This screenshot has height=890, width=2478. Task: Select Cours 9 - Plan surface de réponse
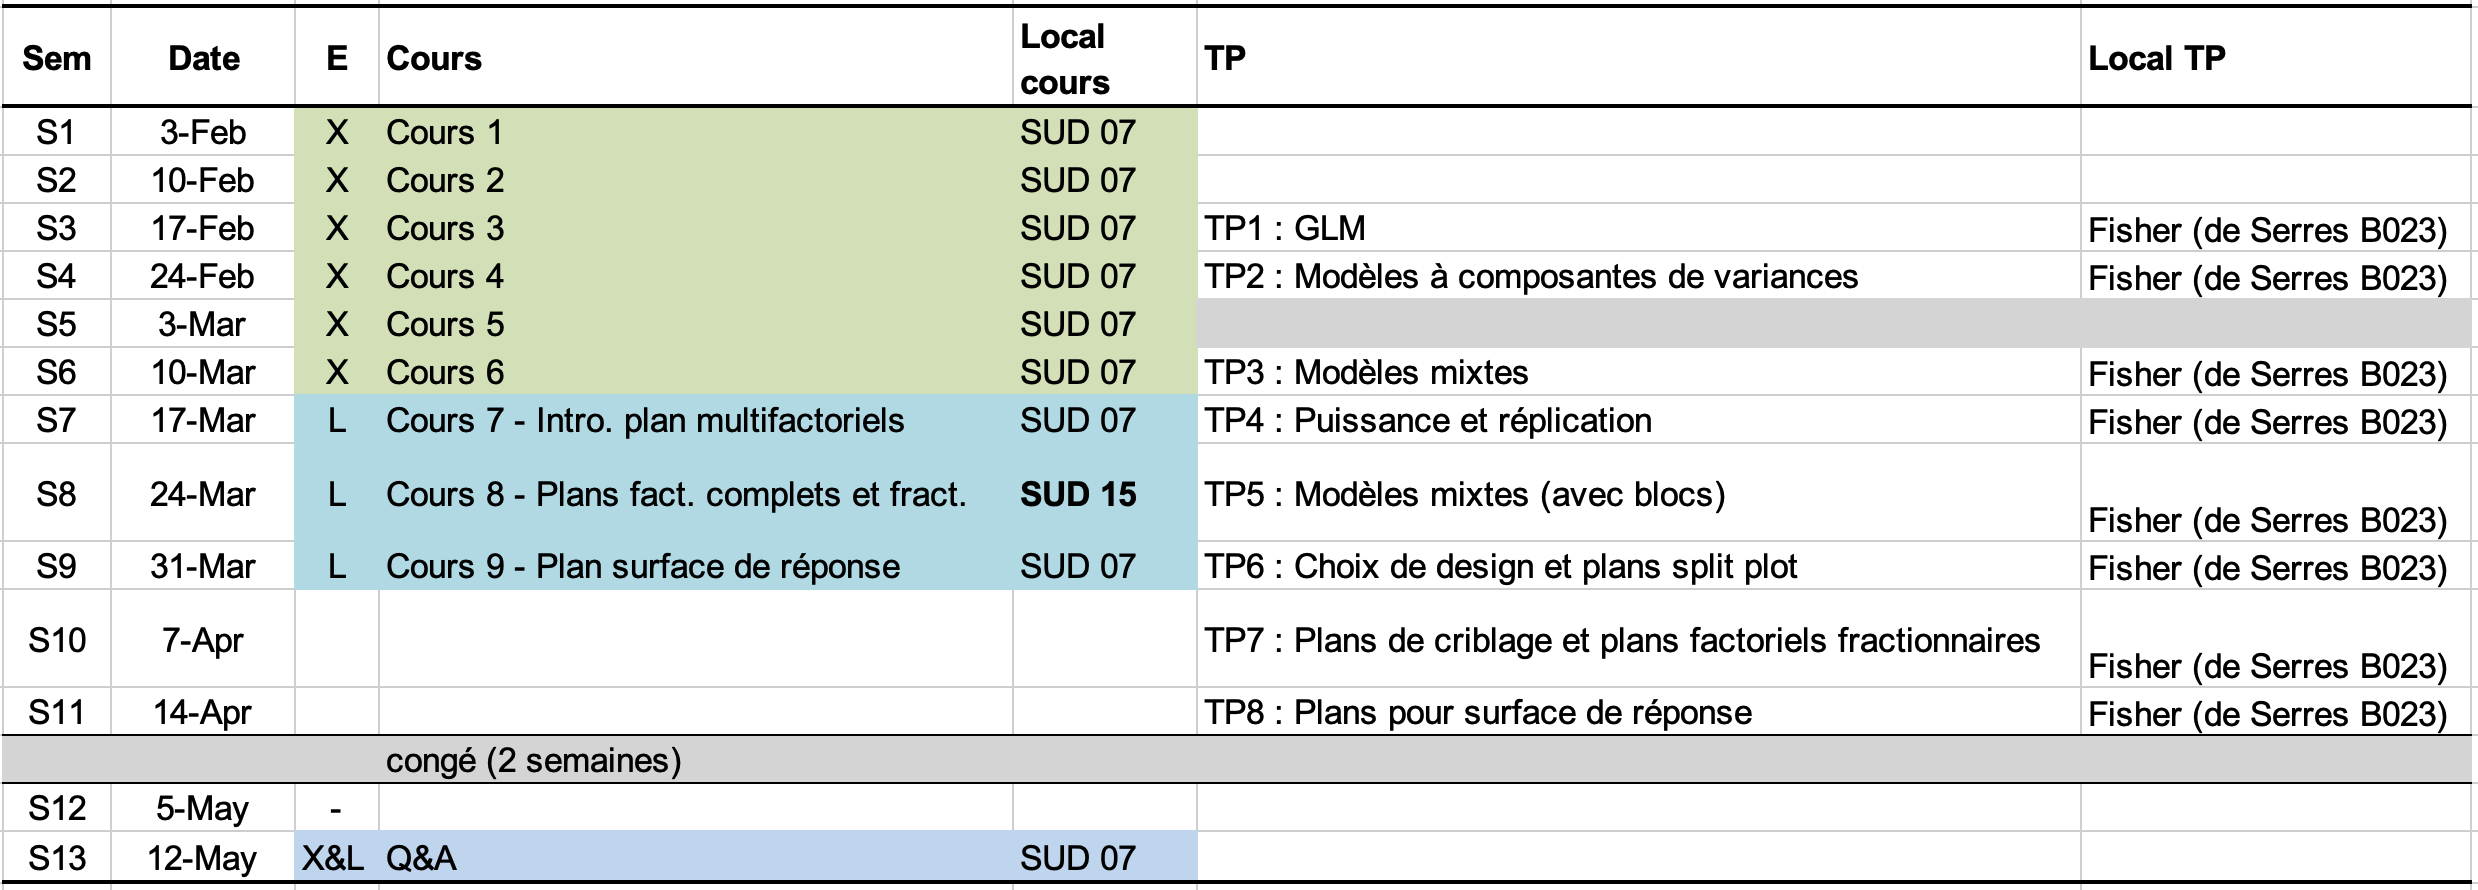pyautogui.click(x=643, y=566)
